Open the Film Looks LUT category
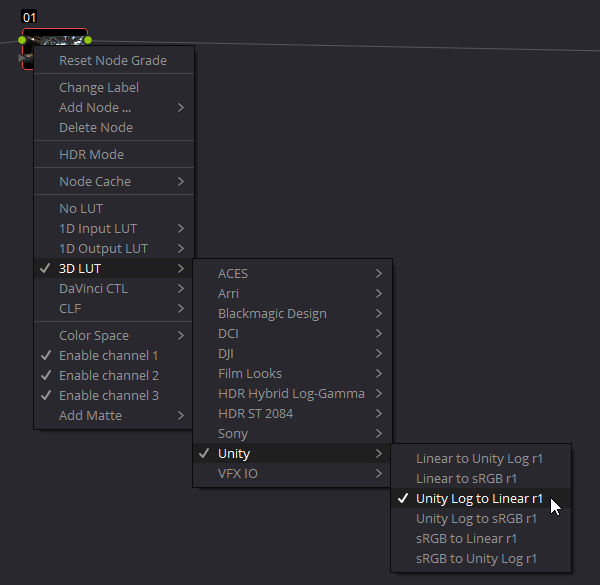600x585 pixels. click(293, 373)
